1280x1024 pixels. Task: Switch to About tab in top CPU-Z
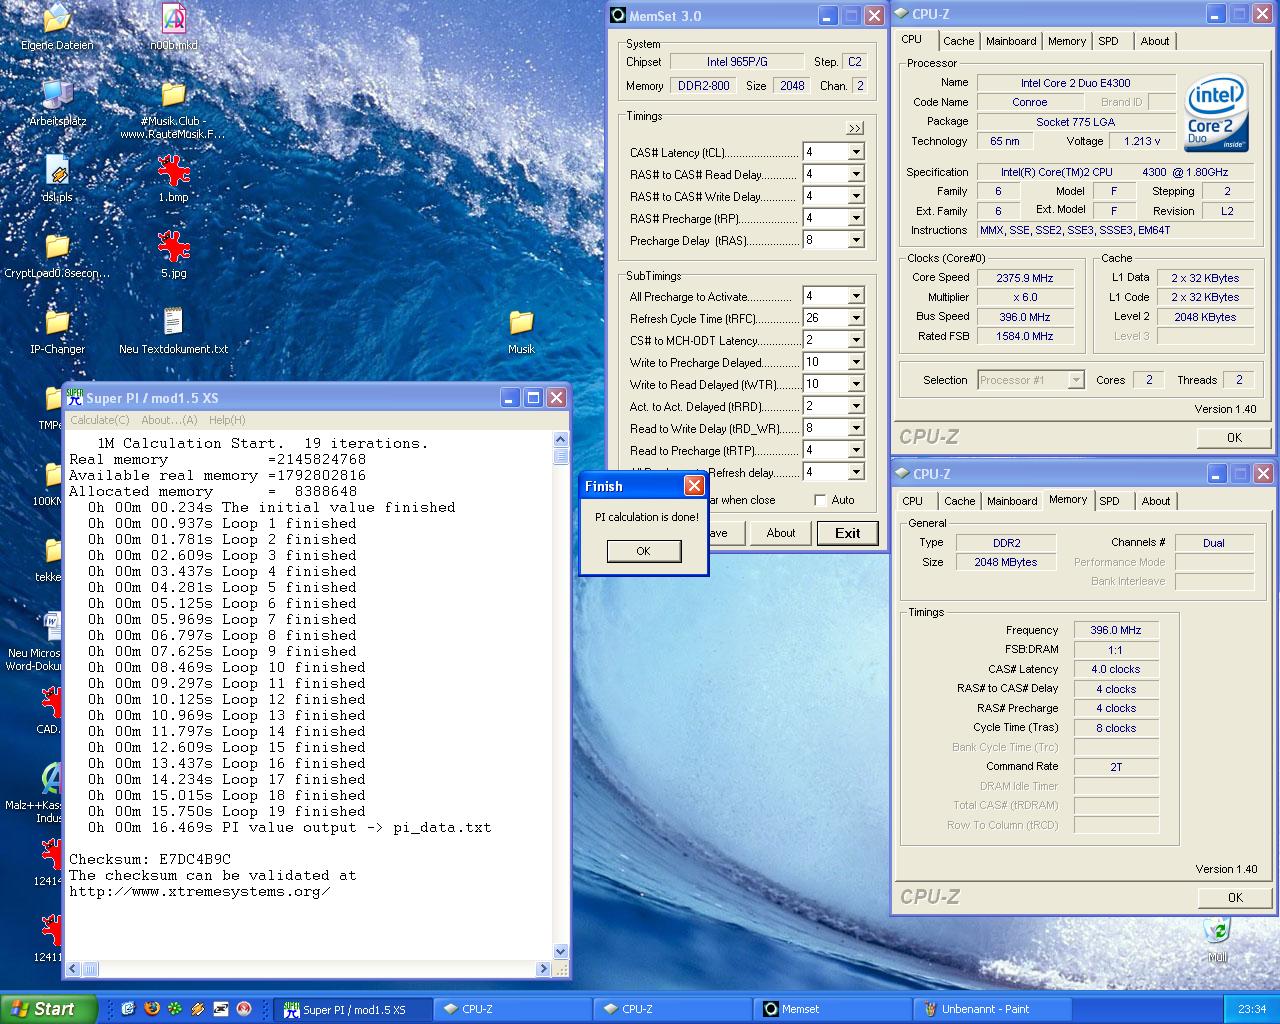(1155, 41)
